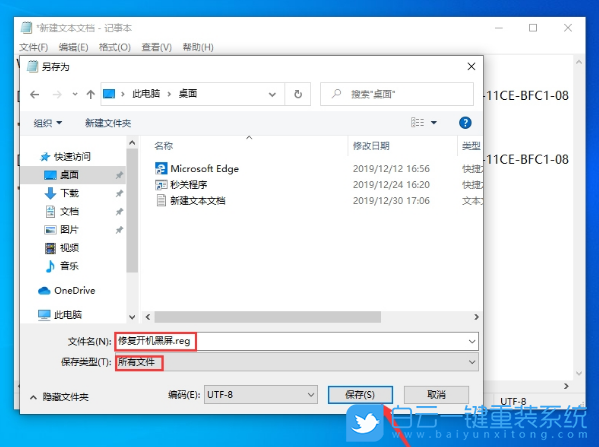Click the pin icon beside 图片
The width and height of the screenshot is (599, 447).
pos(119,230)
